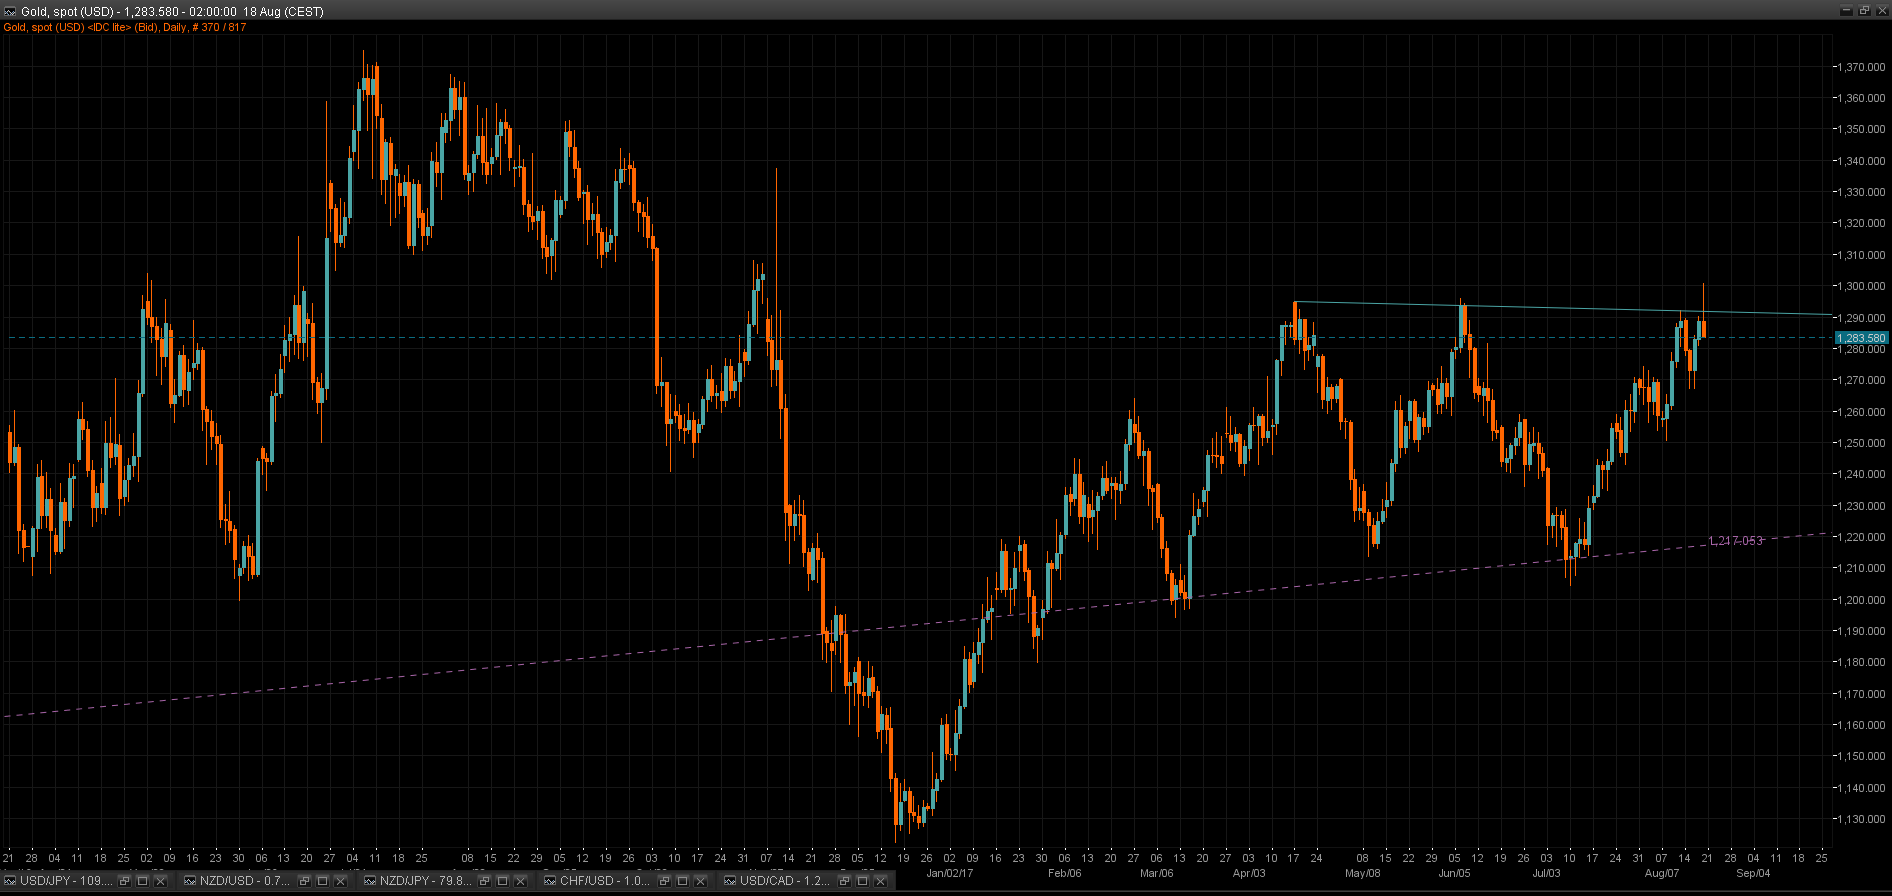Viewport: 1892px width, 896px height.
Task: Restore the USD/JPY minimized chart window
Action: point(125,881)
